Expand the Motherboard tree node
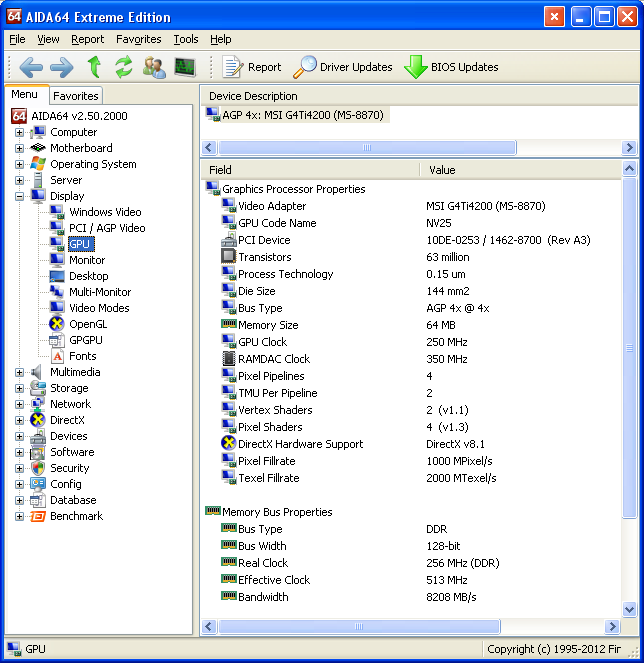Viewport: 644px width, 663px height. coord(19,148)
